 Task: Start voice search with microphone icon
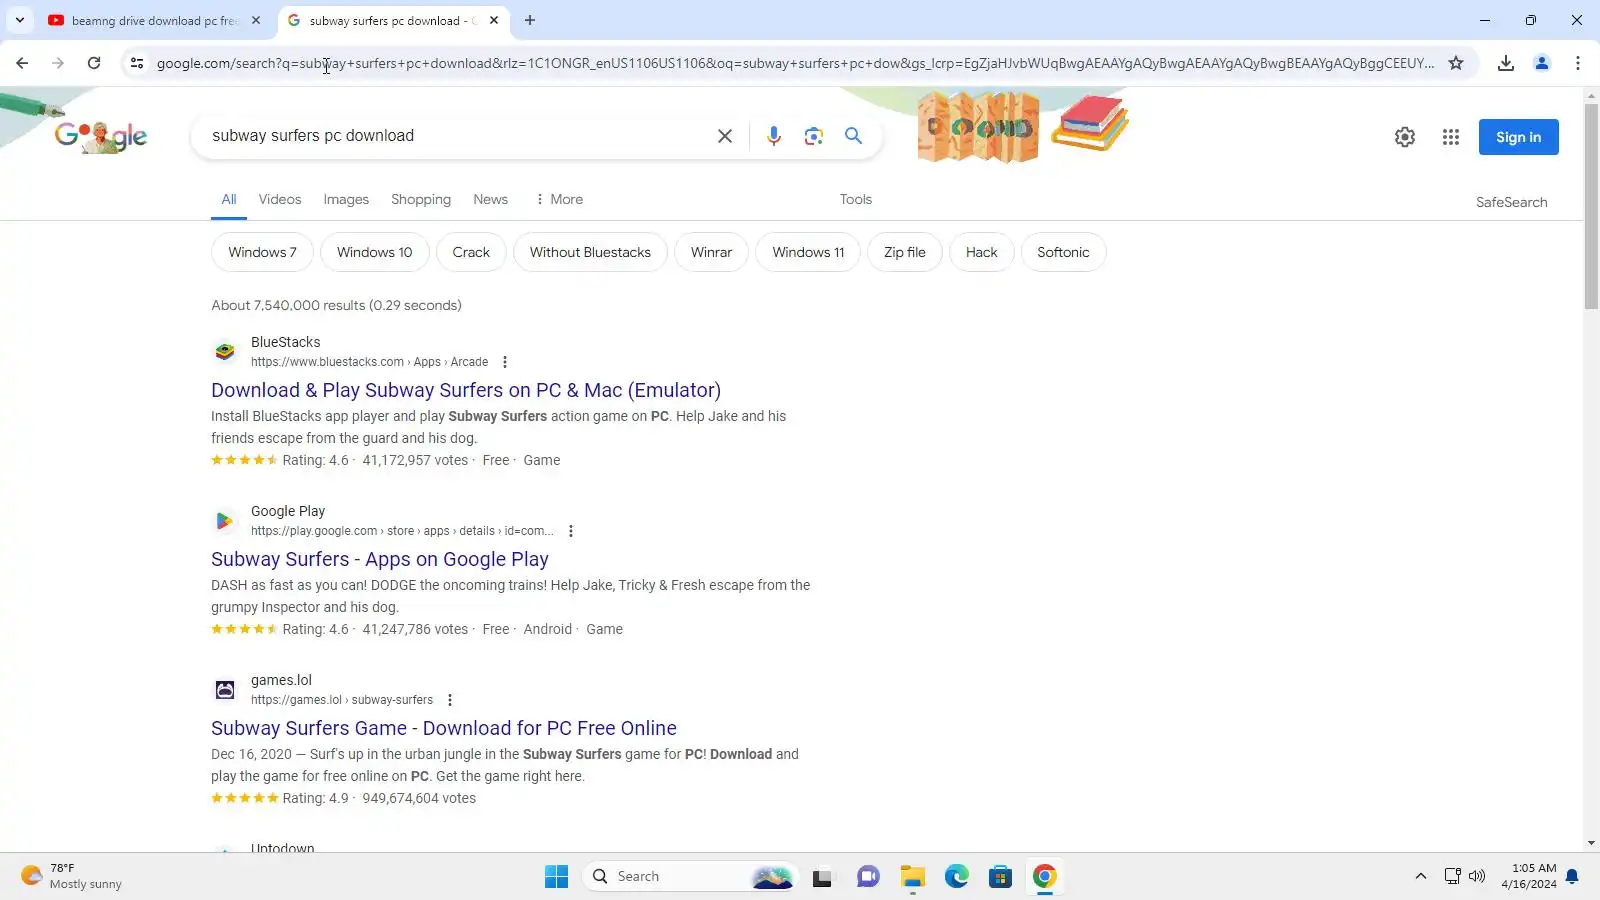tap(774, 136)
